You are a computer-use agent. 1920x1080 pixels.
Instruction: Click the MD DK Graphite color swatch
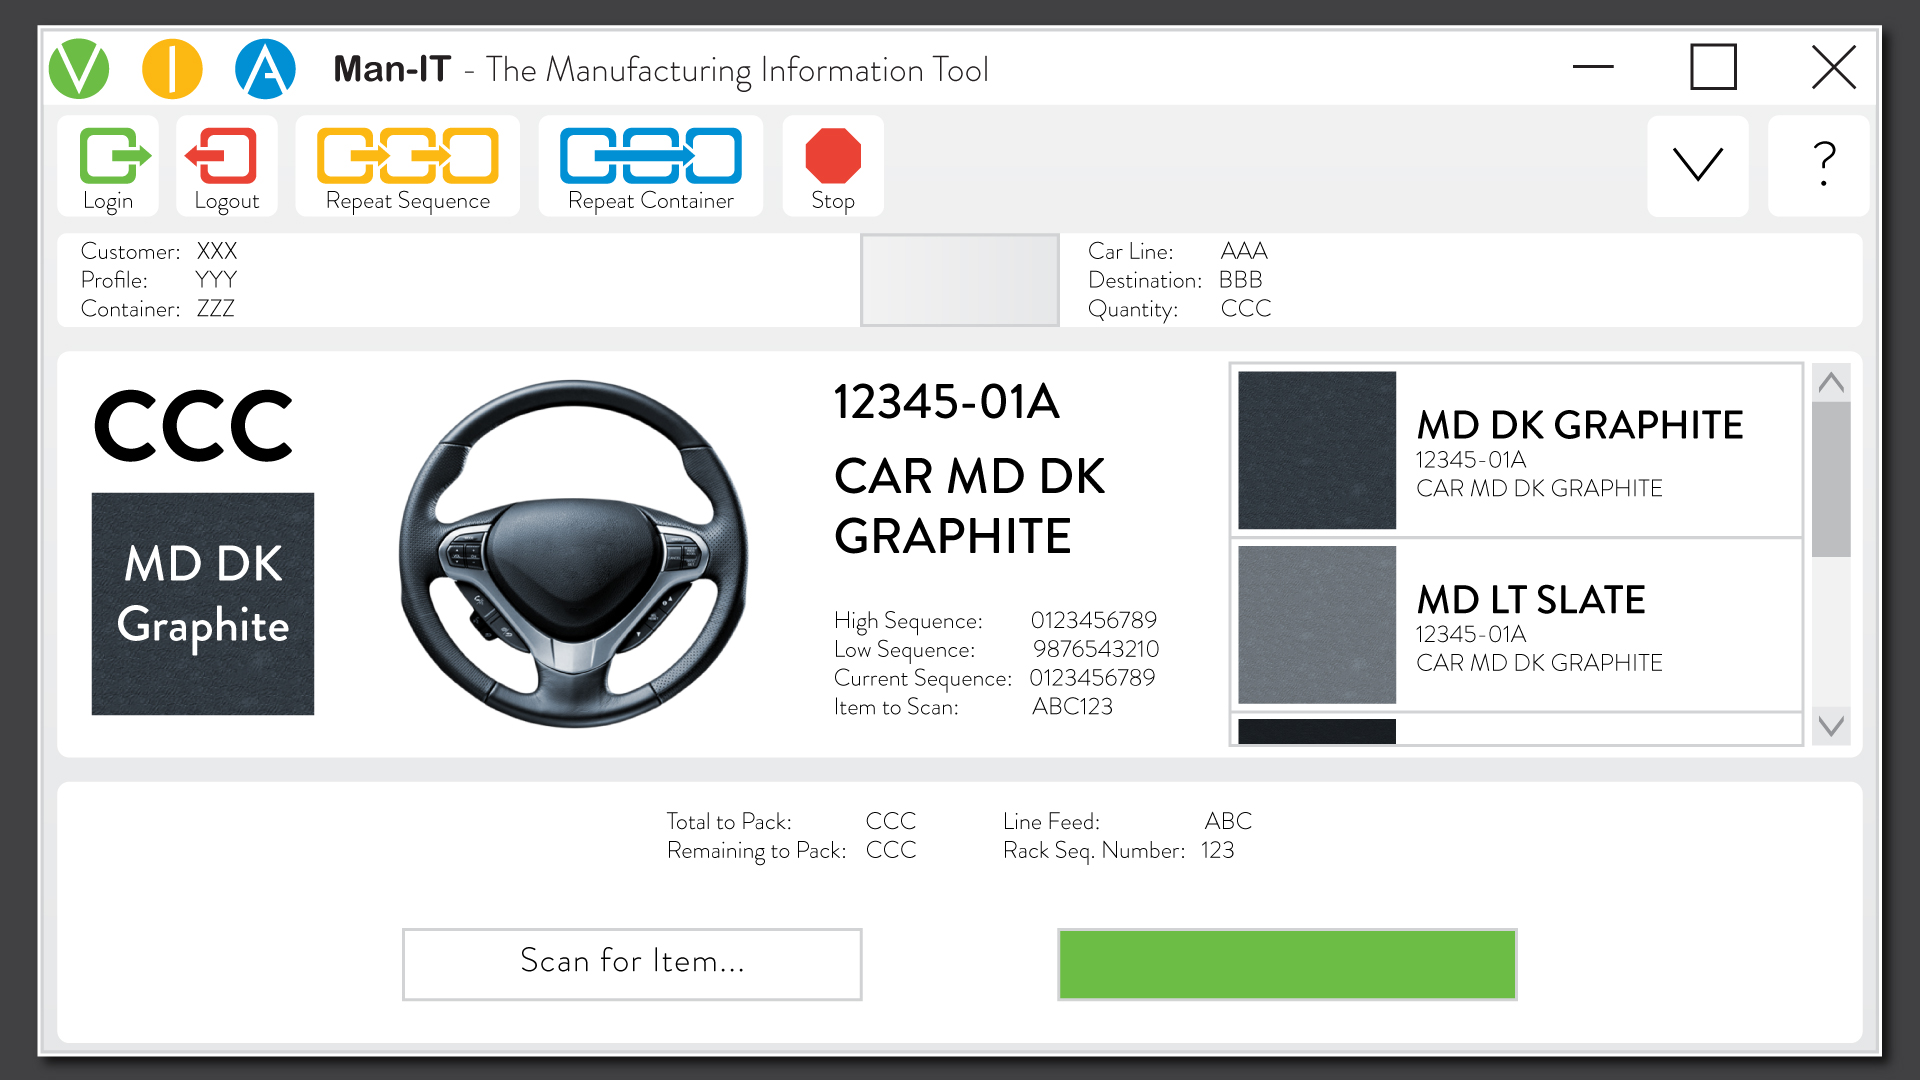point(203,603)
